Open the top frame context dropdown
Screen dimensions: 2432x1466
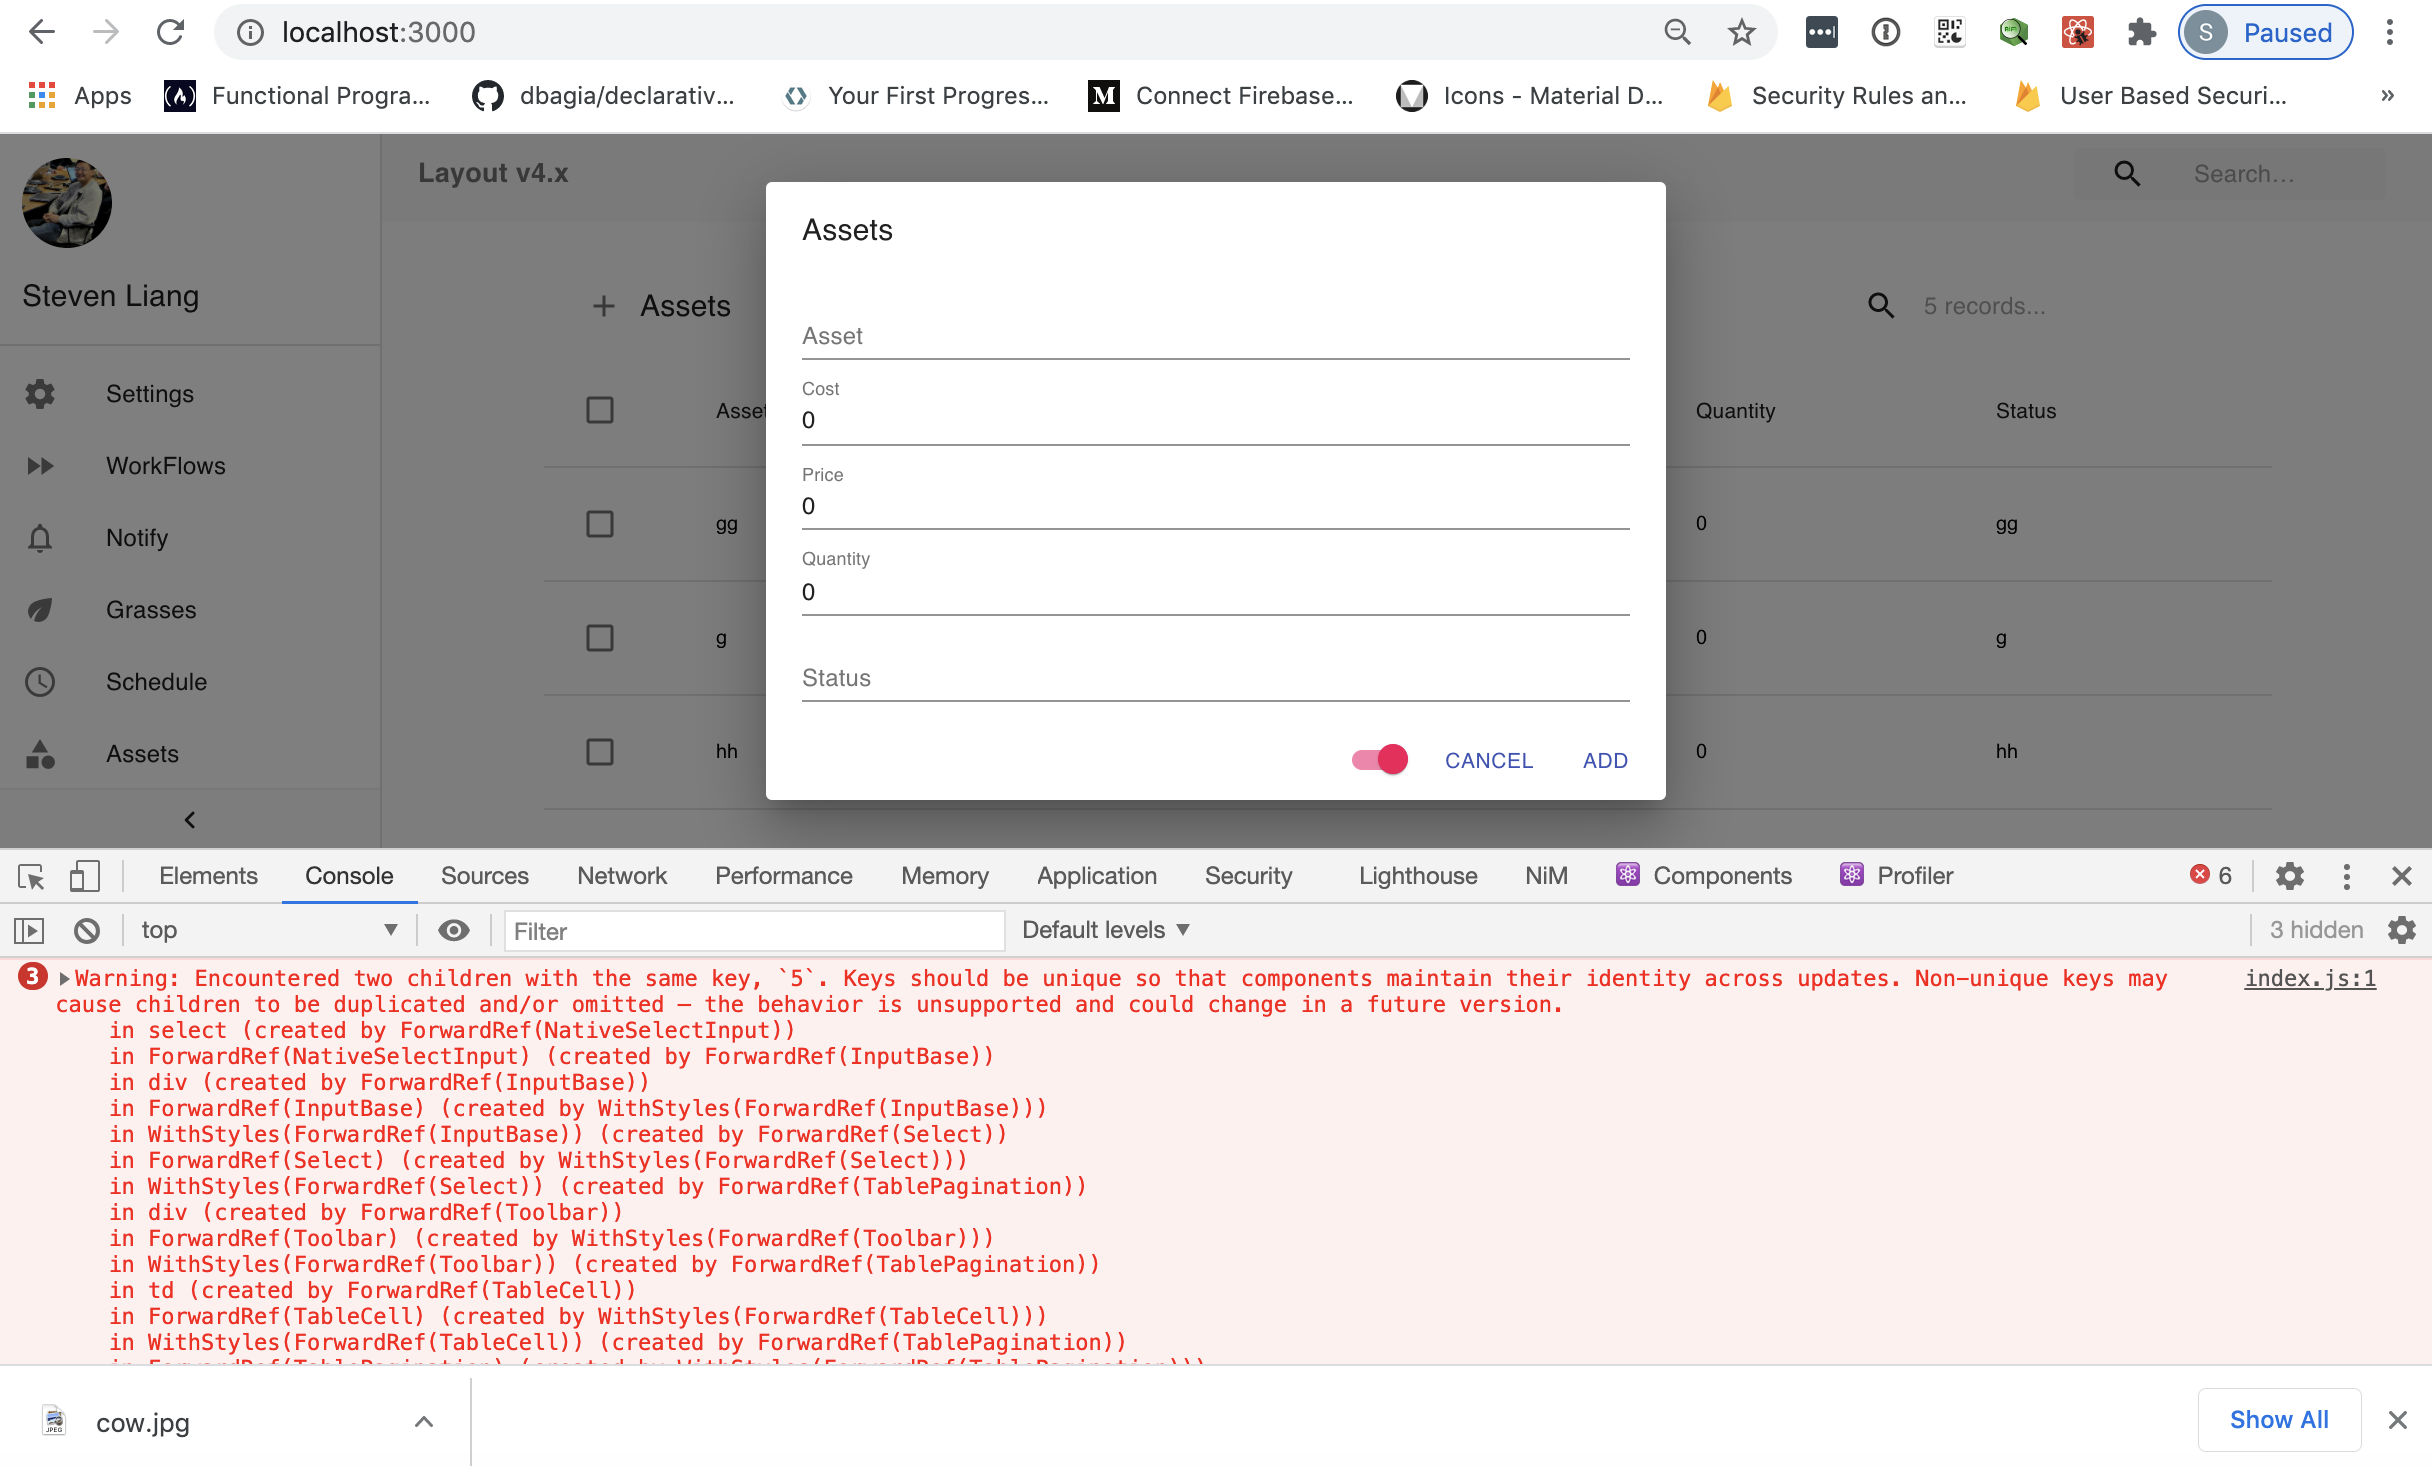pos(267,929)
